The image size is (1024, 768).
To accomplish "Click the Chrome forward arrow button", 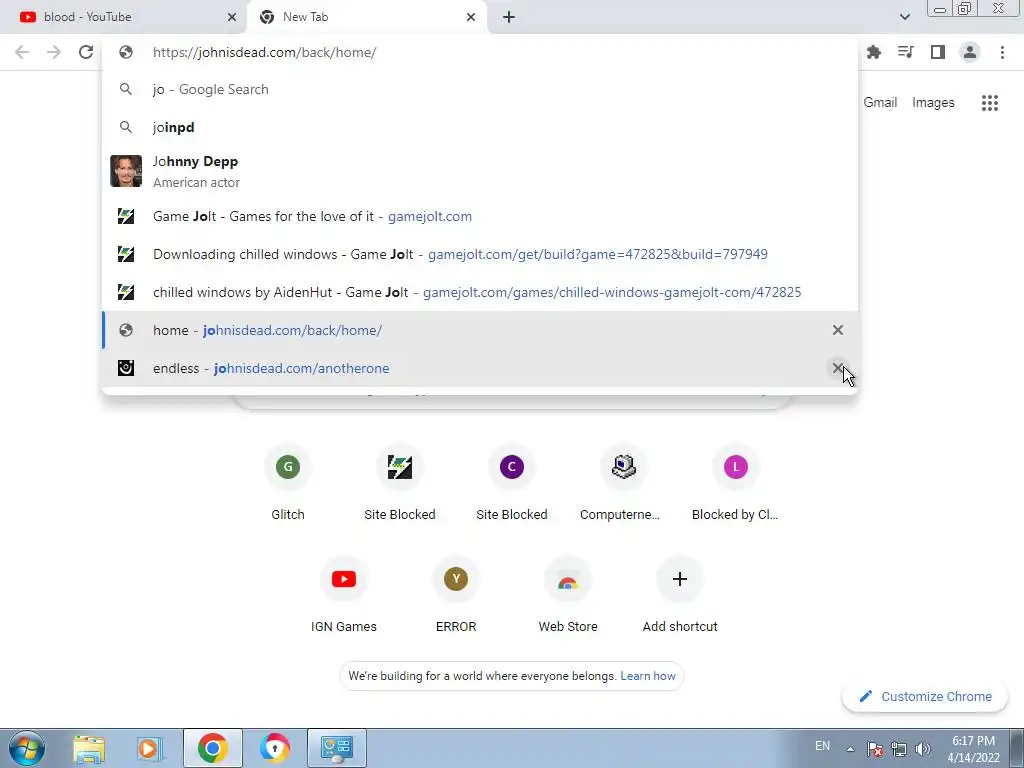I will [x=54, y=52].
